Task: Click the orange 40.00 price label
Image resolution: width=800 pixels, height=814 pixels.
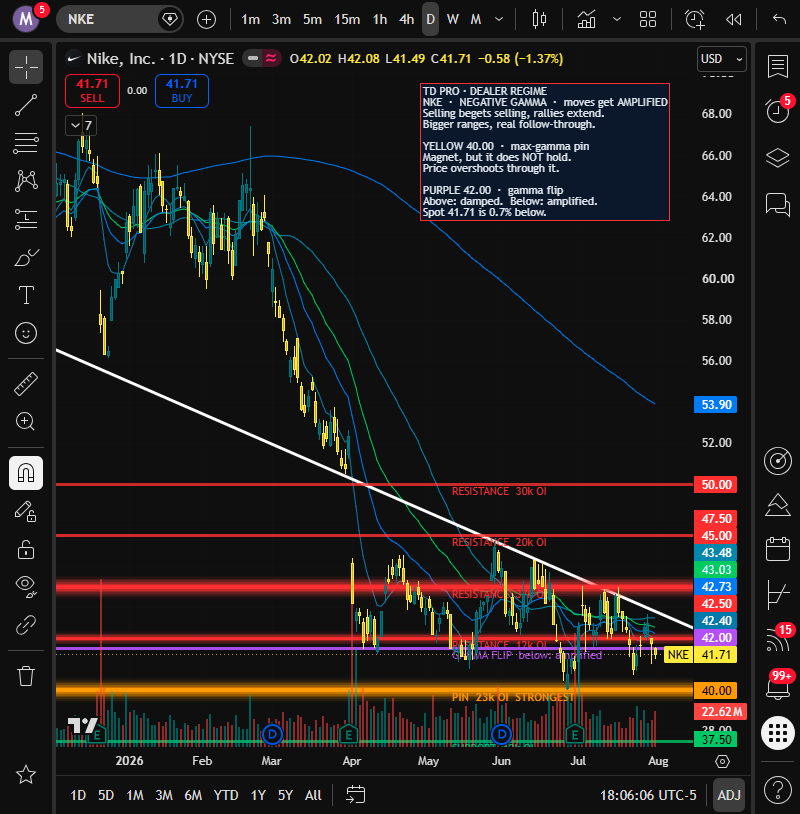Action: [x=715, y=690]
